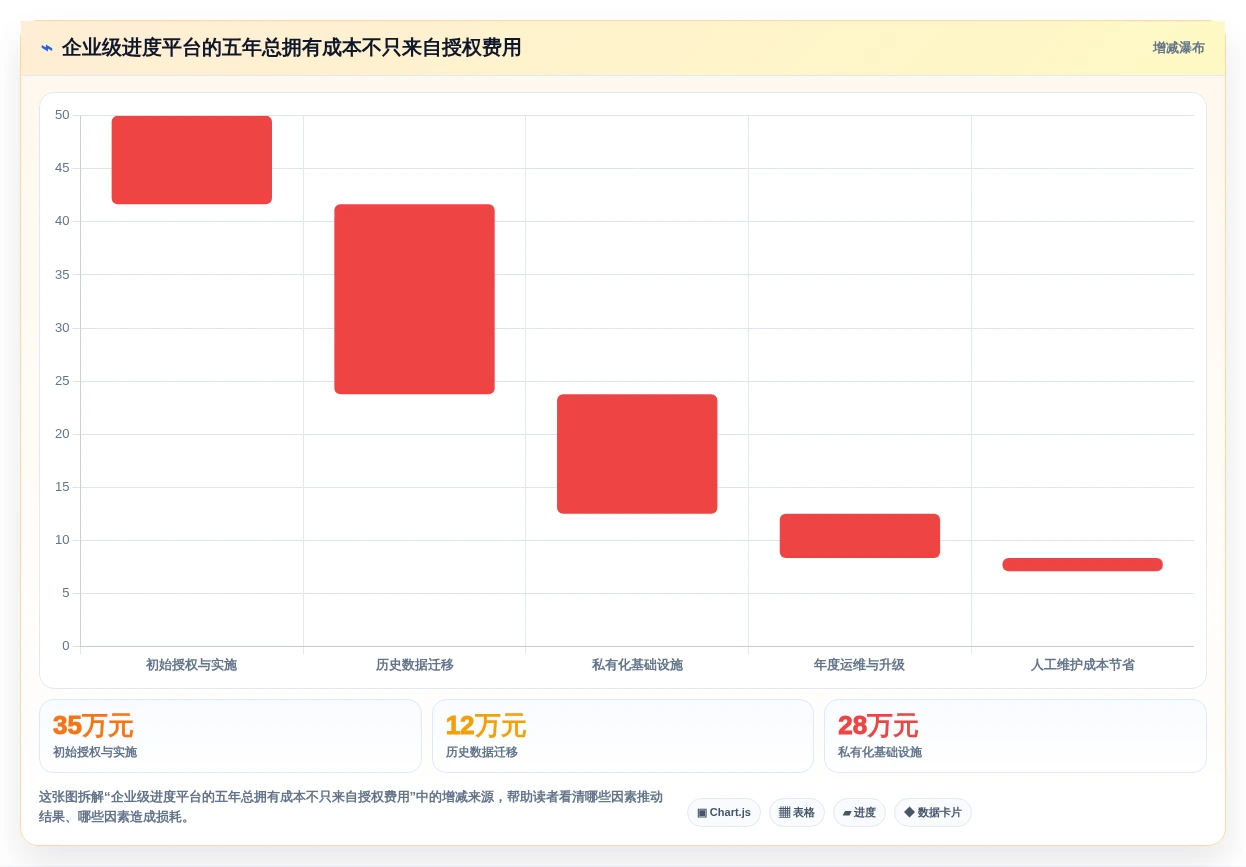This screenshot has width=1246, height=867.
Task: Open the 35万元 data card
Action: point(230,736)
